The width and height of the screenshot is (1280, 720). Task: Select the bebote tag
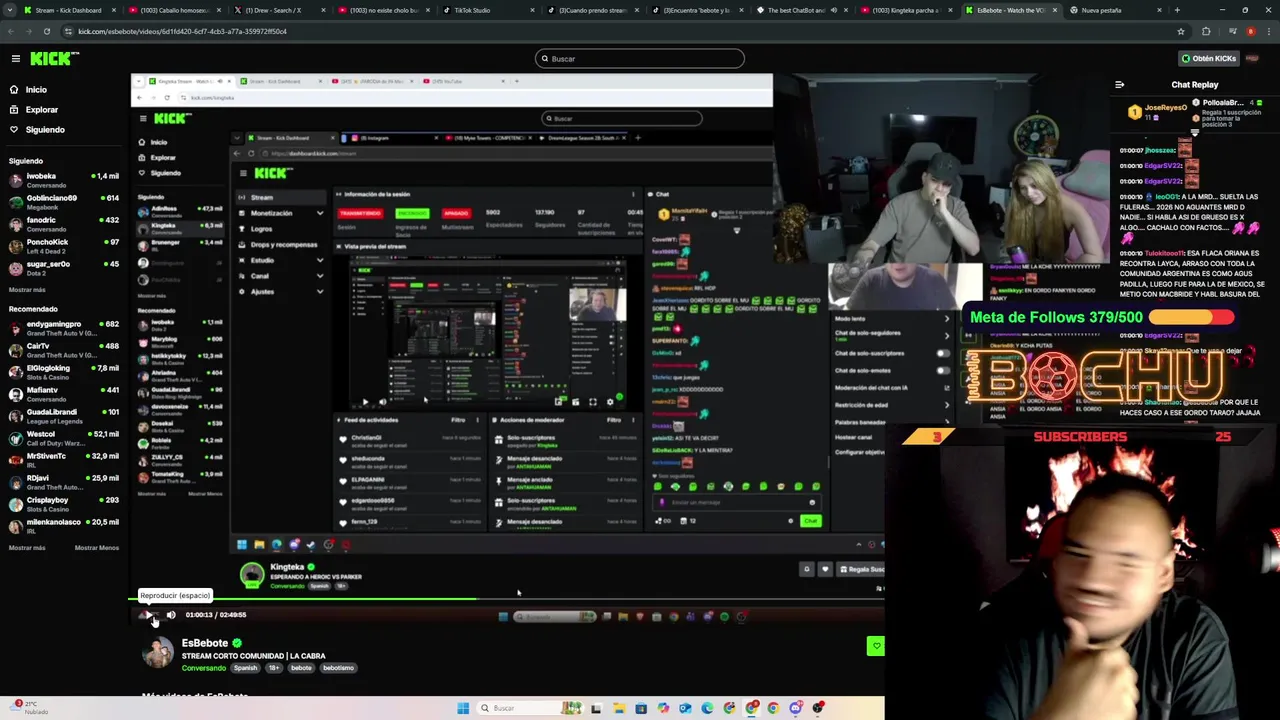point(301,668)
